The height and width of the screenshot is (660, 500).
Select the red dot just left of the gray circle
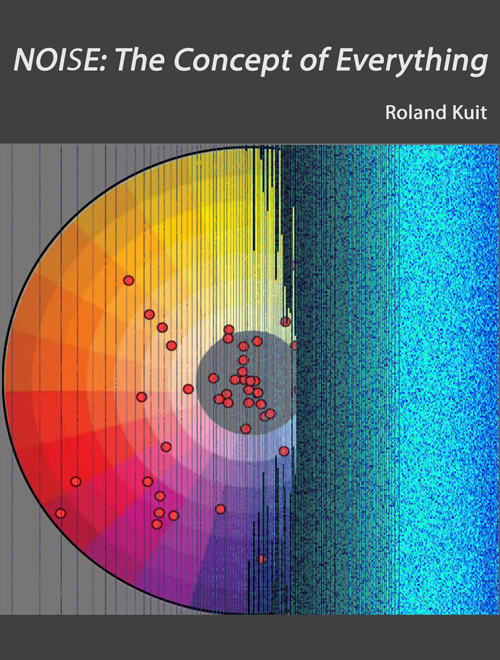click(188, 389)
